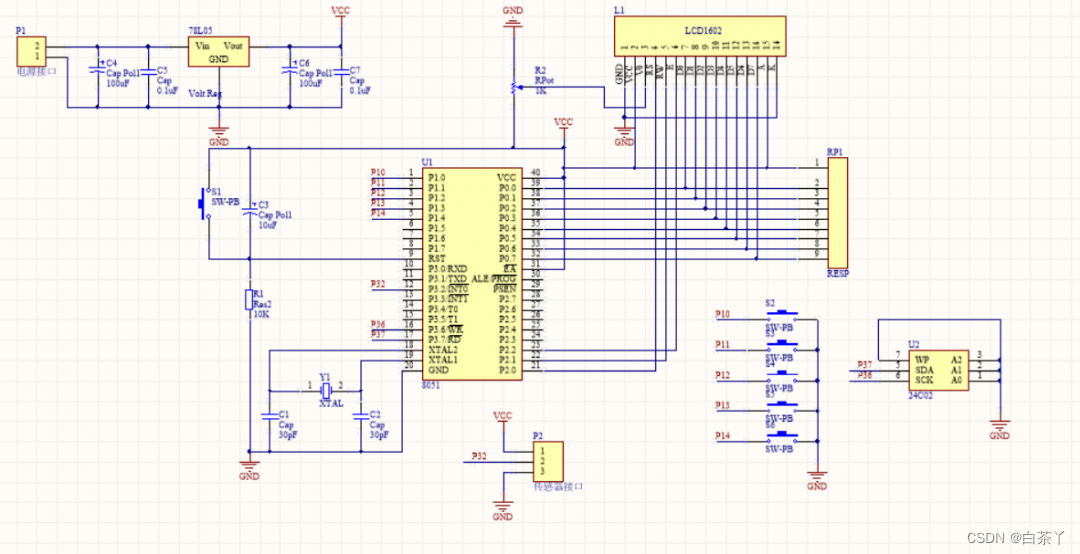Select the P1 power connector
The height and width of the screenshot is (554, 1080).
point(35,50)
